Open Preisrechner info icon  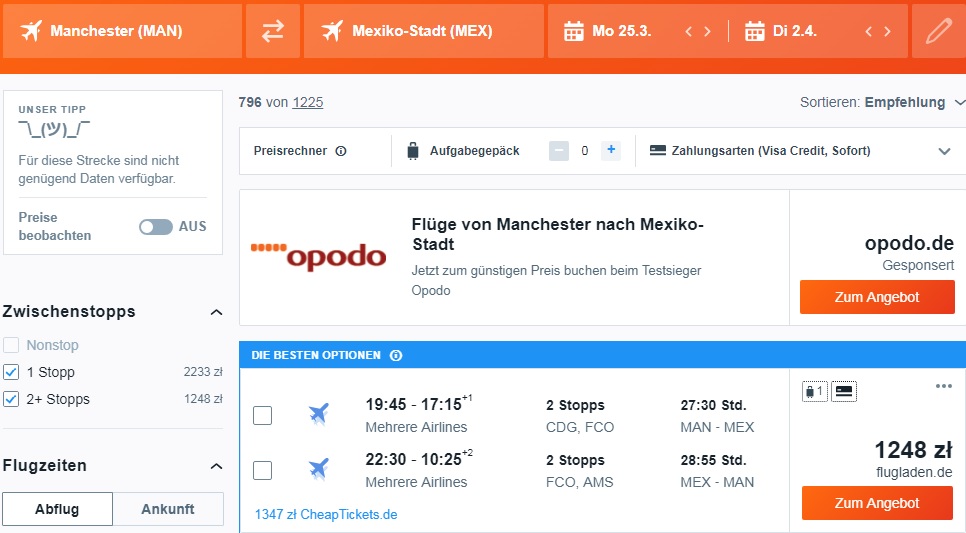click(x=341, y=151)
